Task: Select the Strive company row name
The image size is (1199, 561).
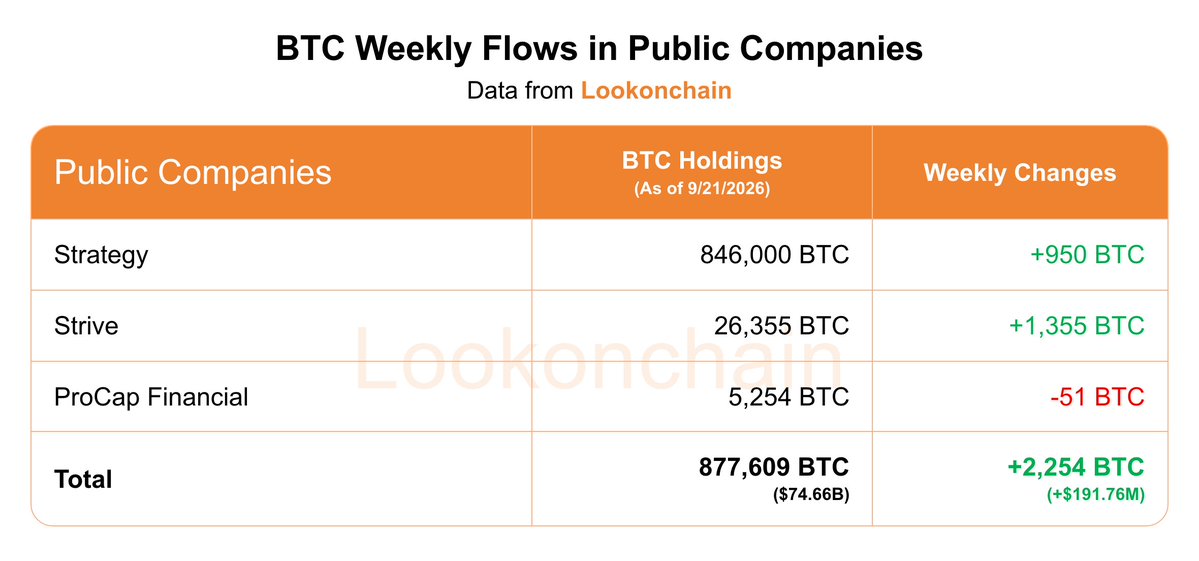Action: pyautogui.click(x=86, y=326)
